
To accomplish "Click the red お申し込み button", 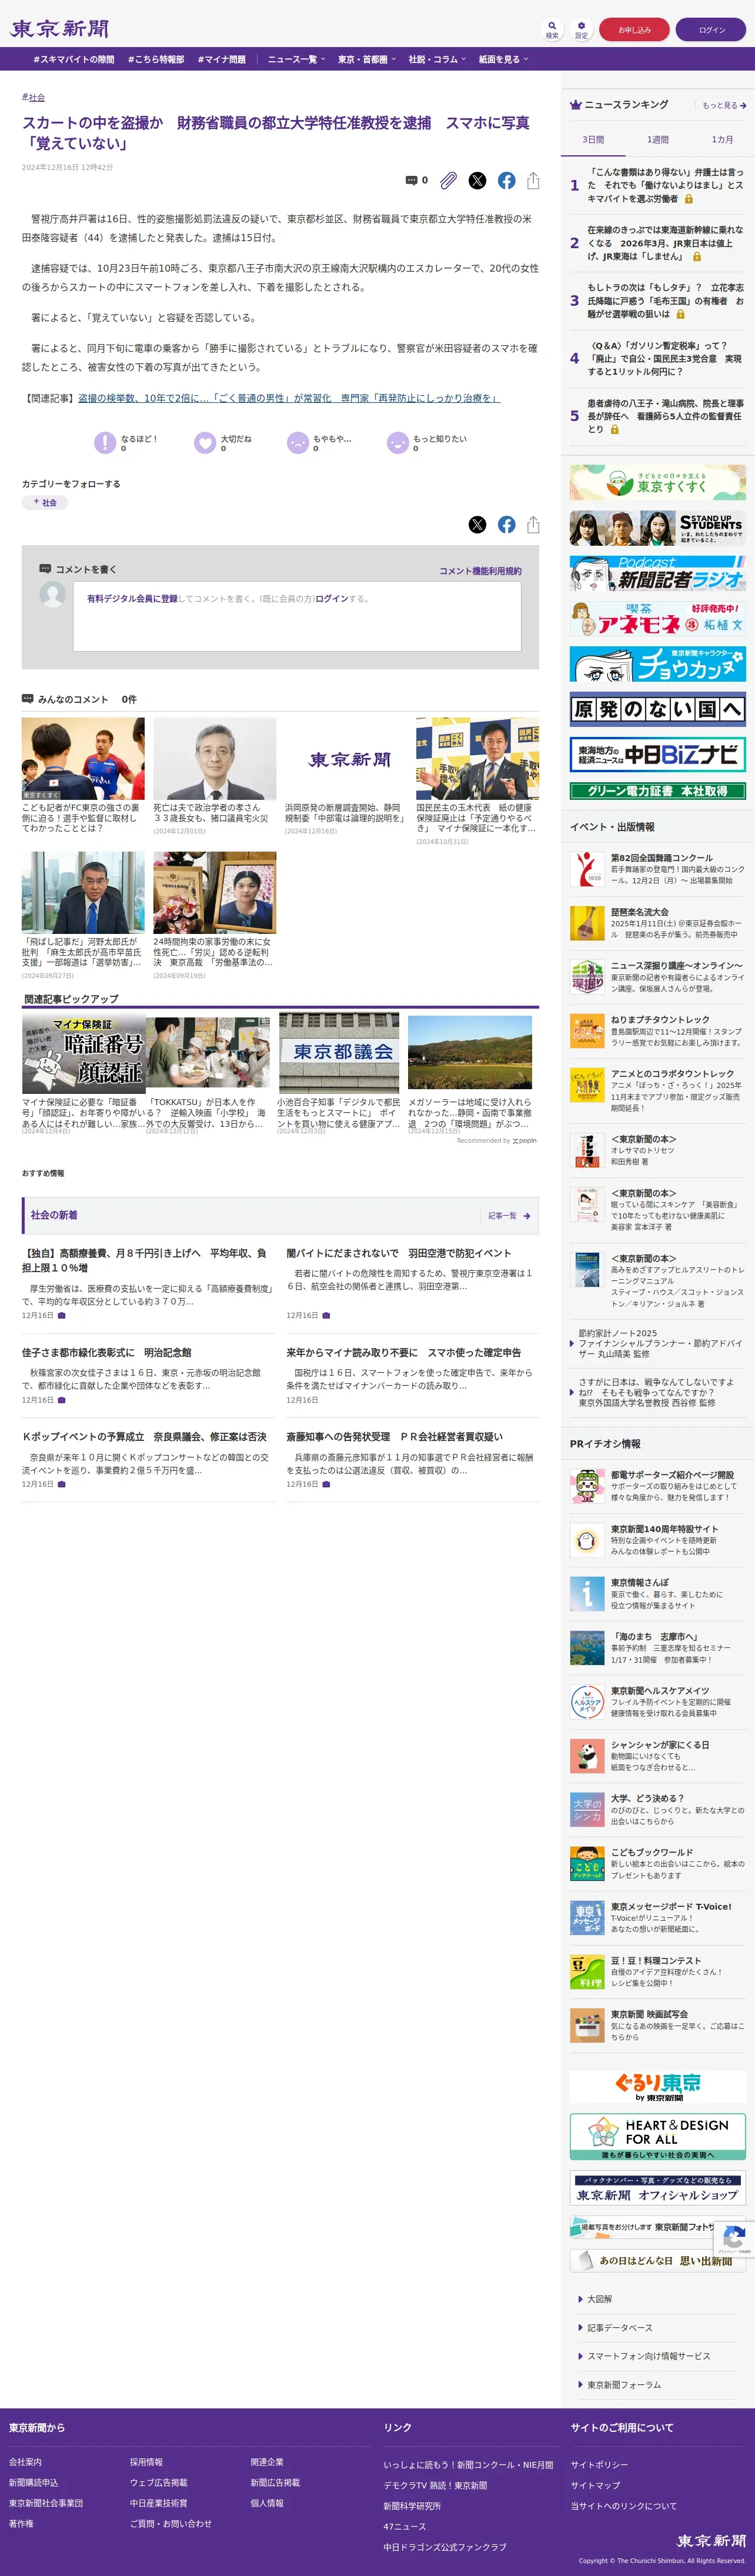I will [634, 29].
